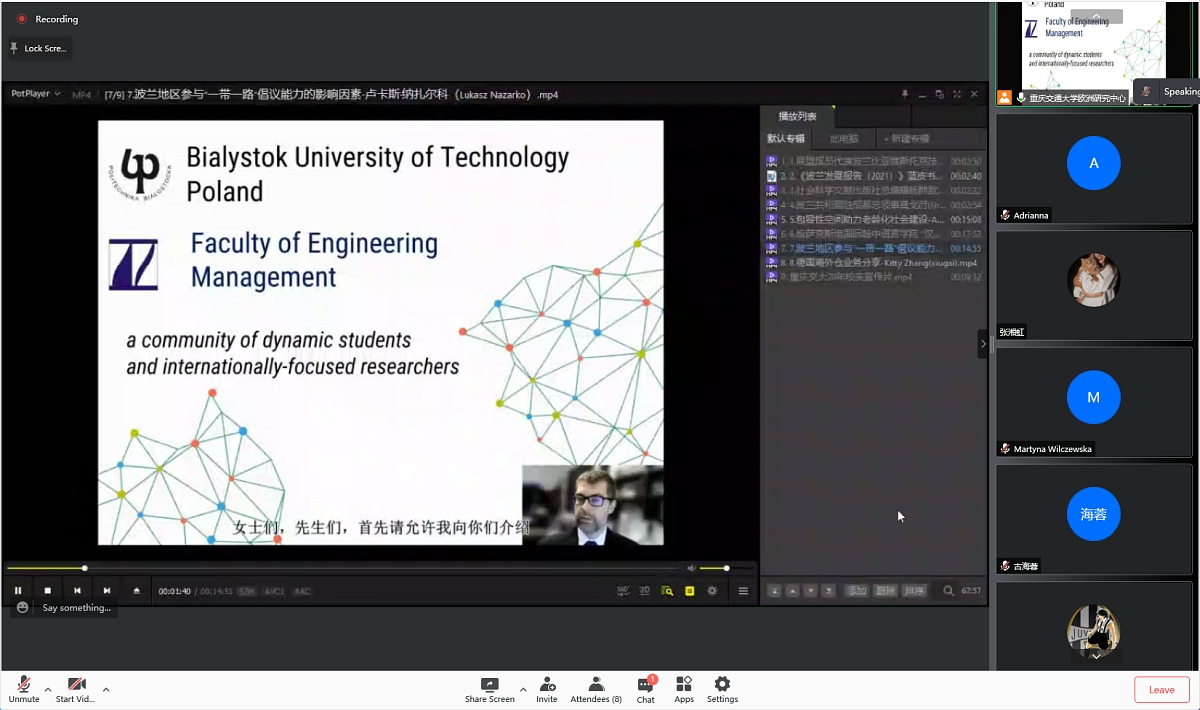Viewport: 1200px width, 710px height.
Task: Select playlist item 5 with duration 00:15:08
Action: pos(874,219)
